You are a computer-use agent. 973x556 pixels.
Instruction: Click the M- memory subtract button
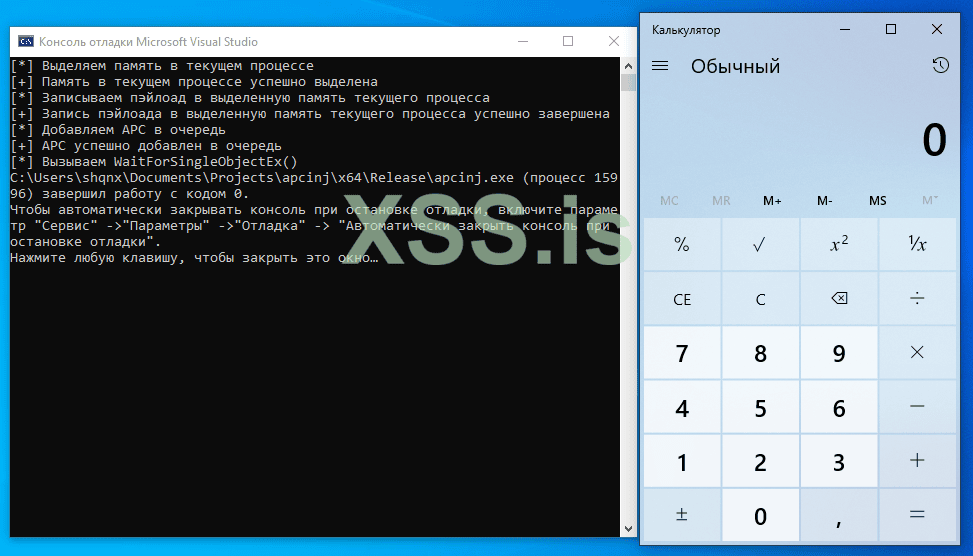[x=825, y=200]
